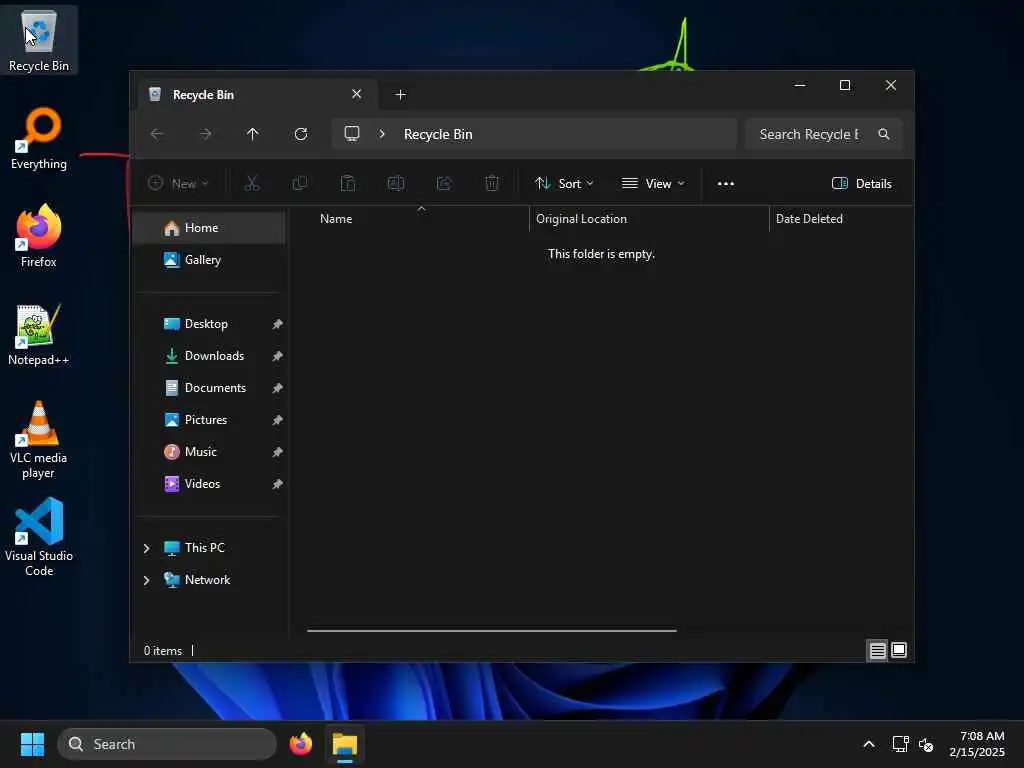Screen dimensions: 1024x768
Task: Select the Firefox desktop shortcut
Action: (x=39, y=236)
